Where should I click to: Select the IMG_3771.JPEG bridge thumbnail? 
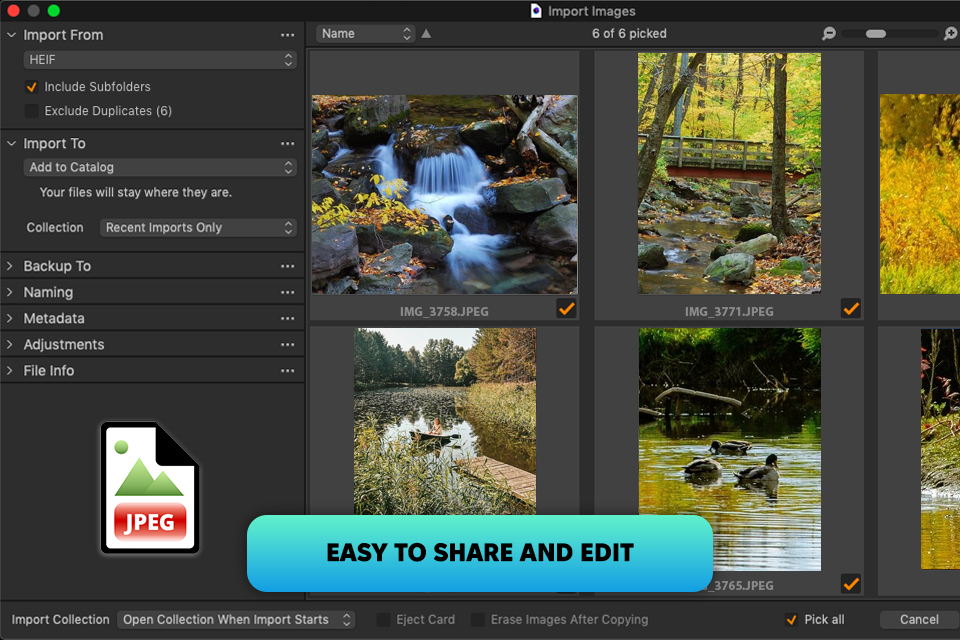pos(729,173)
